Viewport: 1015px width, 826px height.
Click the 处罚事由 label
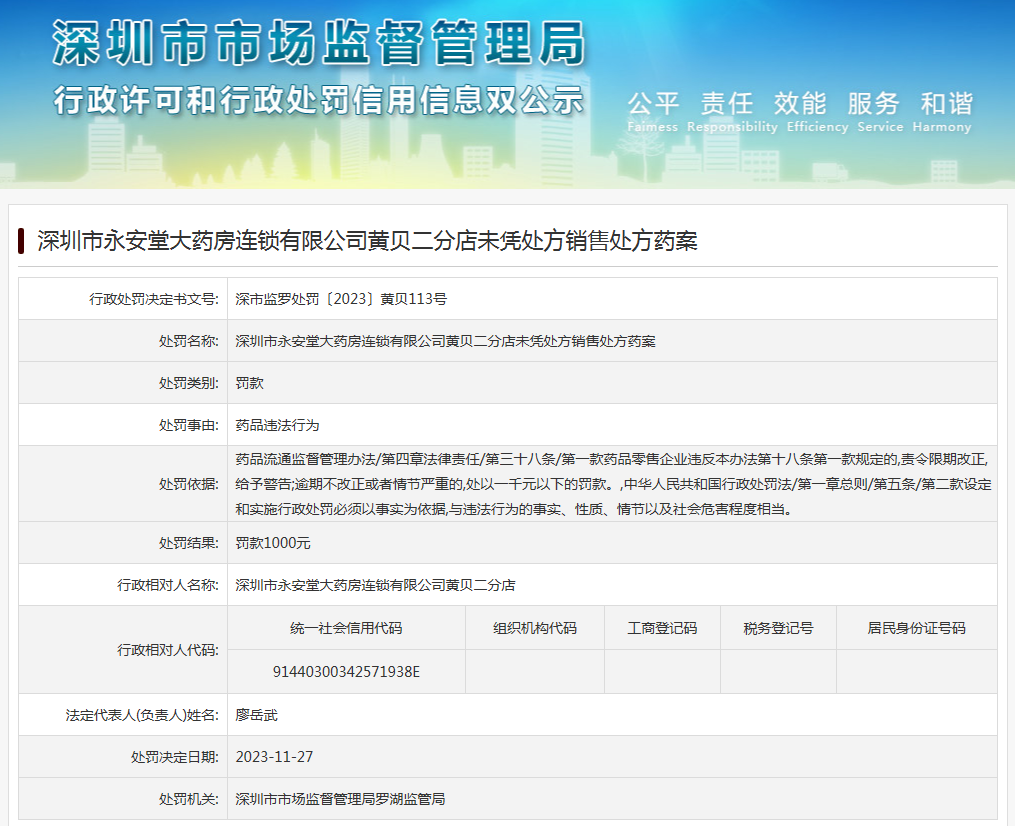(x=188, y=425)
